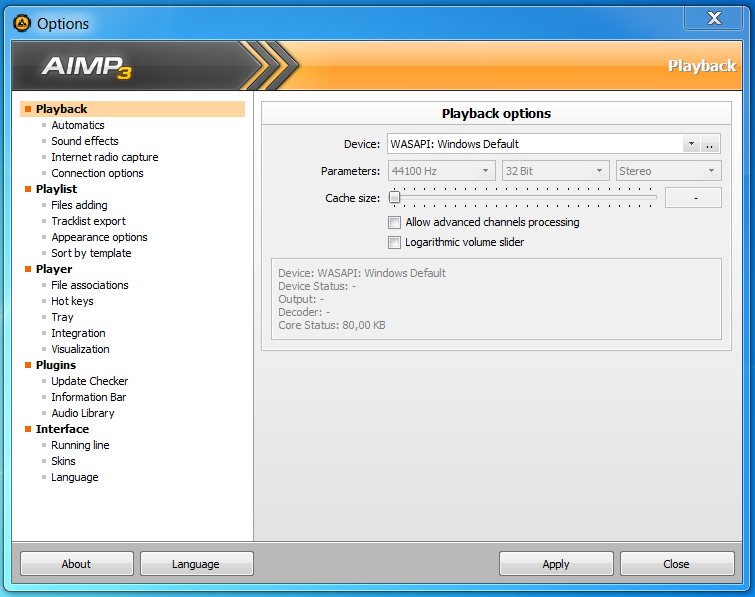755x597 pixels.
Task: Click 'Device: WASAPI: Windows Default' info line
Action: click(362, 273)
